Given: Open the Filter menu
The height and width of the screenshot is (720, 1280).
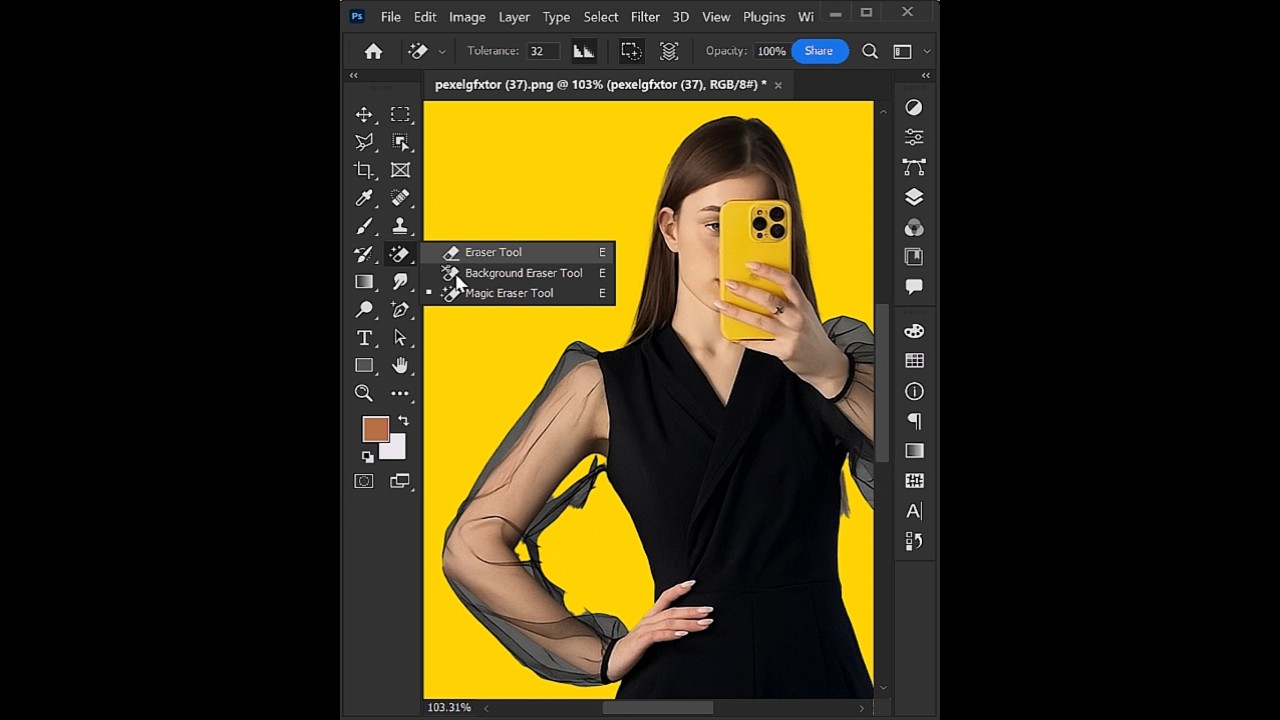Looking at the screenshot, I should pos(645,17).
